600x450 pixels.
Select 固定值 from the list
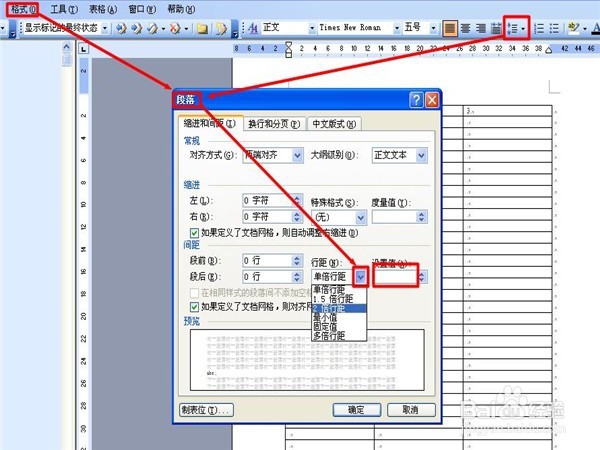[x=339, y=327]
